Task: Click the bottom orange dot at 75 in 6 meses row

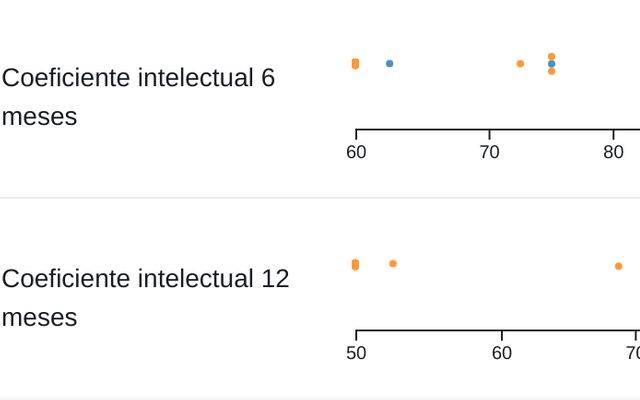Action: pos(551,71)
